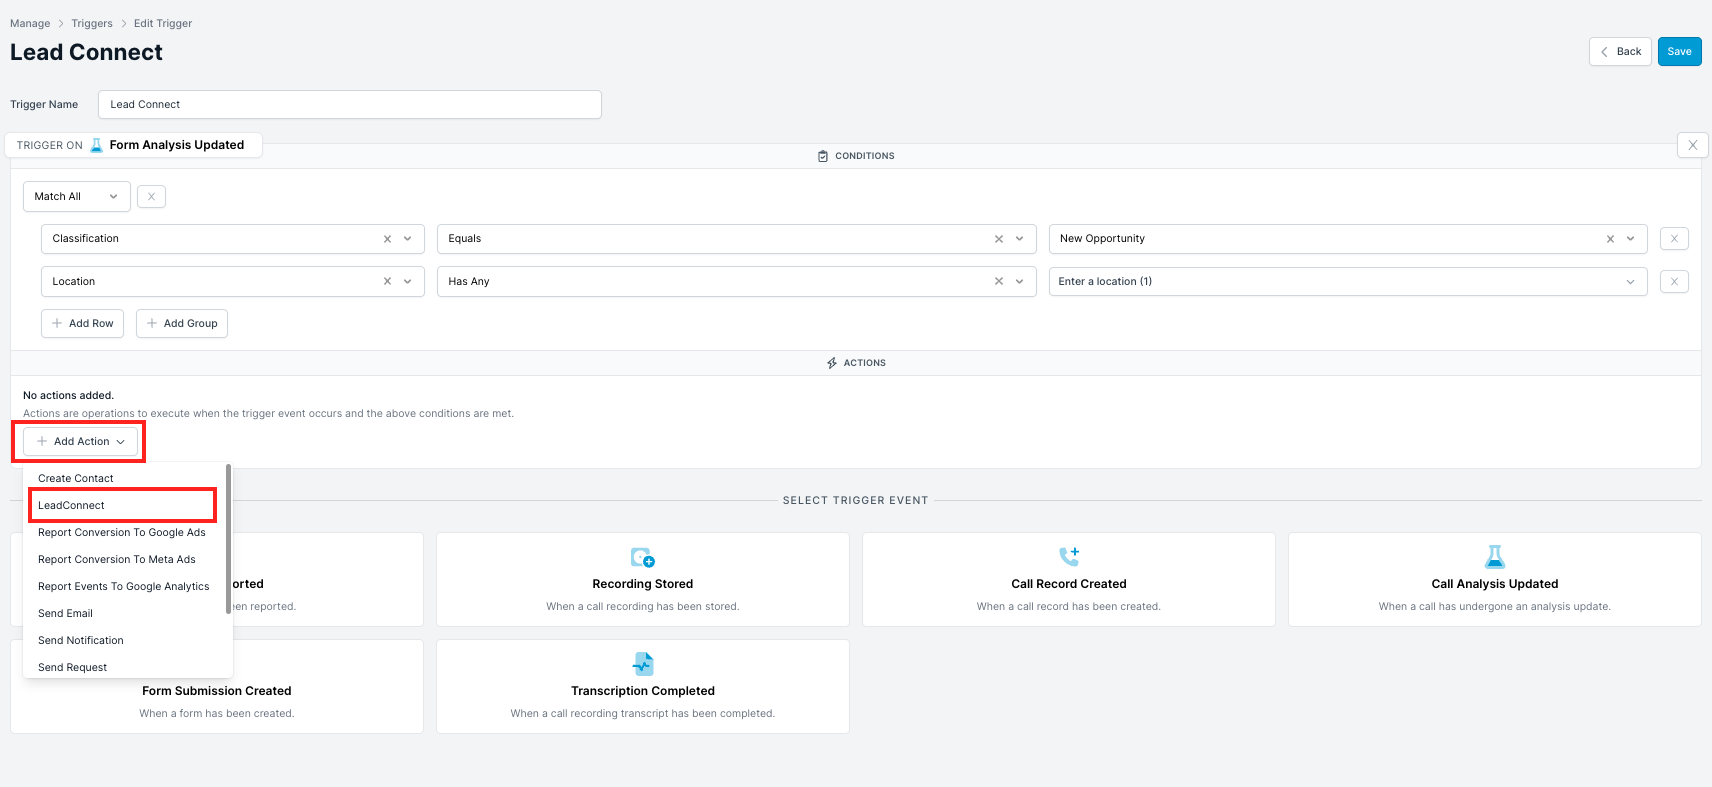Click the Actions lightning bolt icon

tap(832, 363)
